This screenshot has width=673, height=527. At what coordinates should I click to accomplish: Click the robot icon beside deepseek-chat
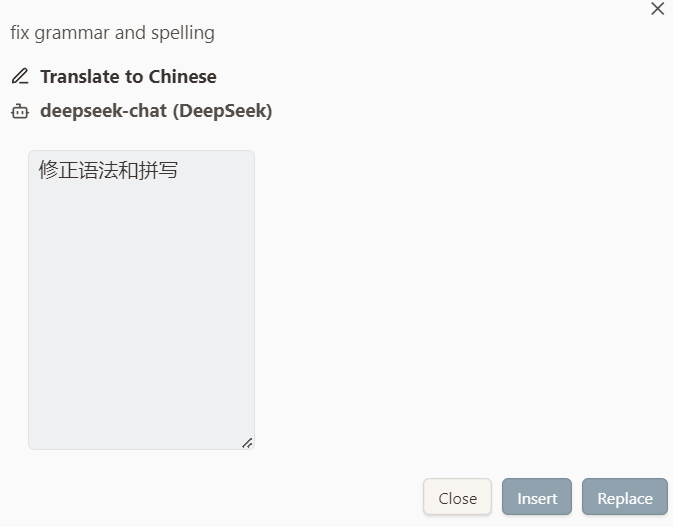[x=20, y=111]
